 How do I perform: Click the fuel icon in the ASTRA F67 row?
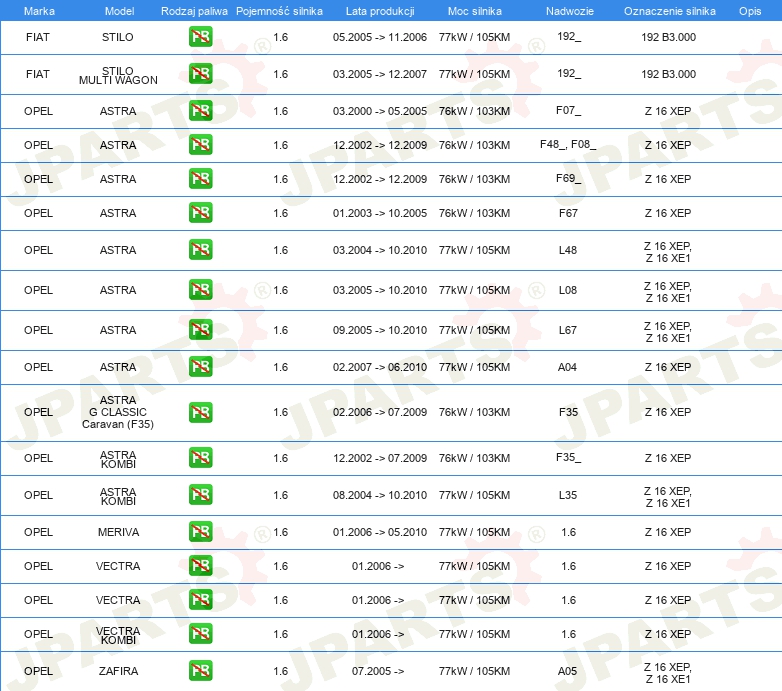point(200,212)
